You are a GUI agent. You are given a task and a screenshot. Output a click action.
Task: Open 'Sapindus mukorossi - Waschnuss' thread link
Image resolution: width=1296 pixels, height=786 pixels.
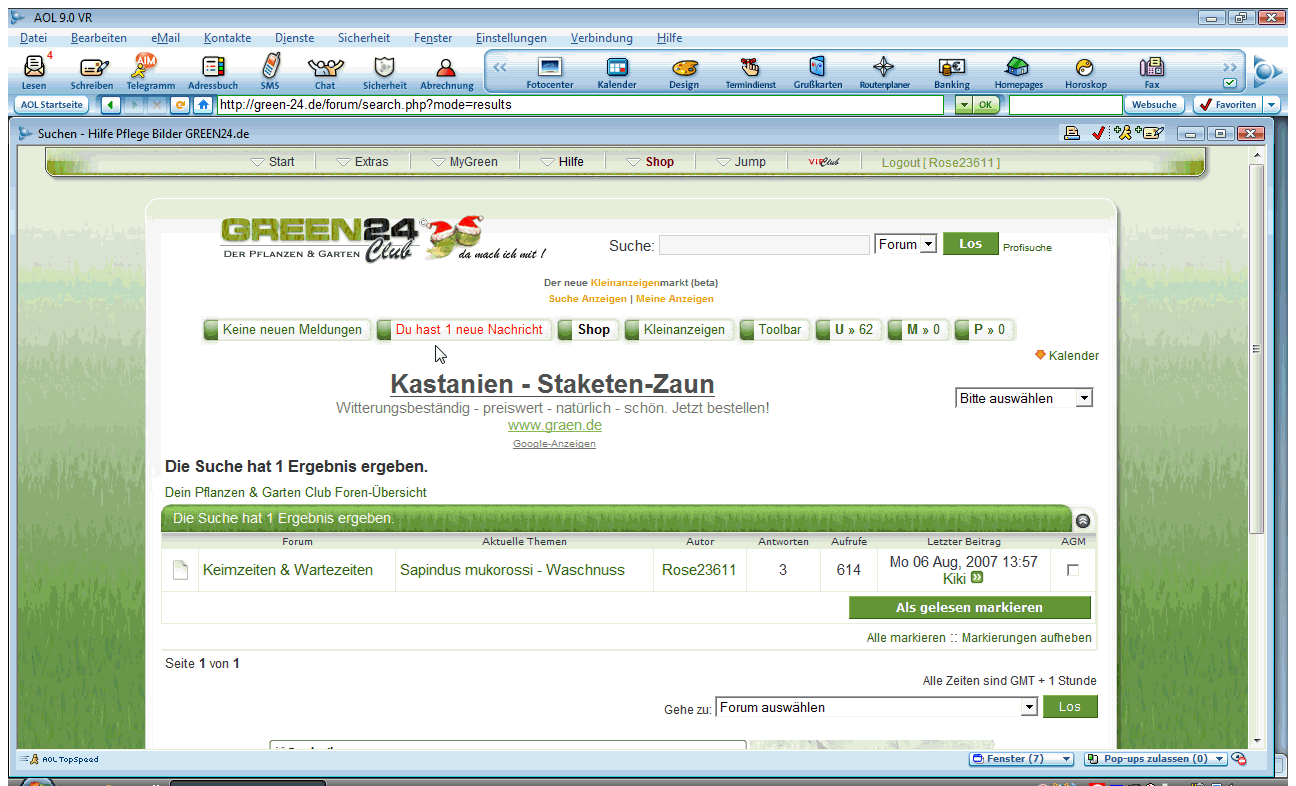tap(512, 570)
